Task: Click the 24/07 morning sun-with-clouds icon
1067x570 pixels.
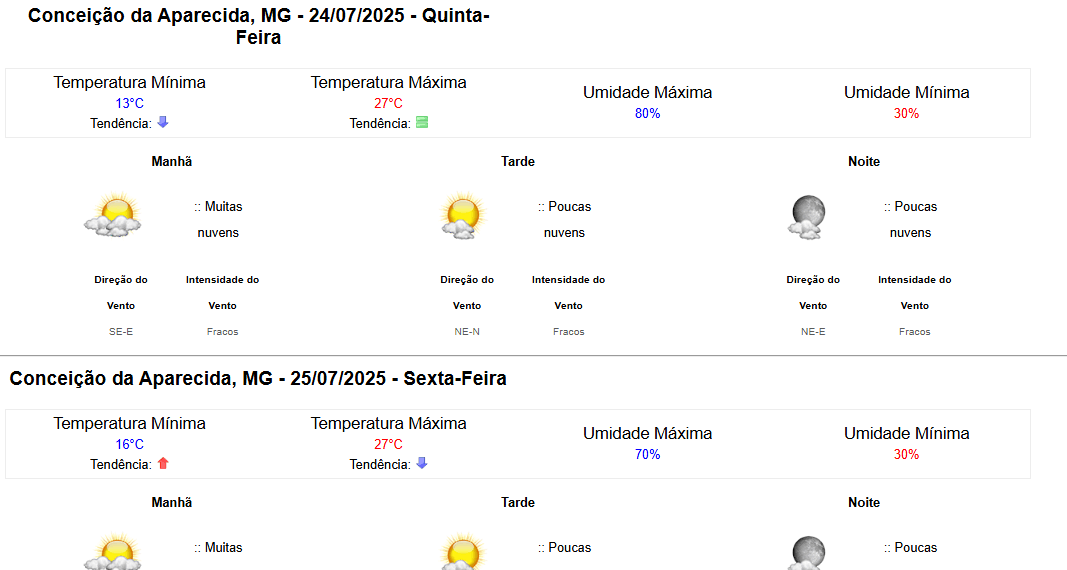Action: 113,215
